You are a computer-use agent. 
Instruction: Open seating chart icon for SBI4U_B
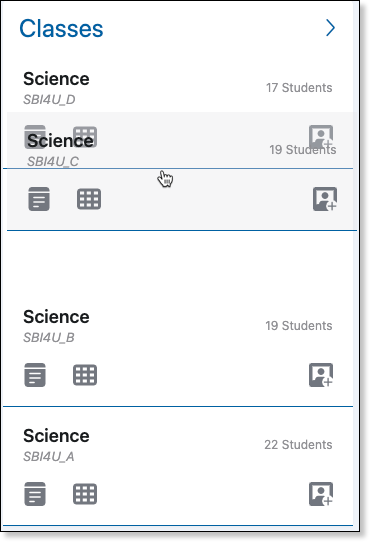point(321,375)
